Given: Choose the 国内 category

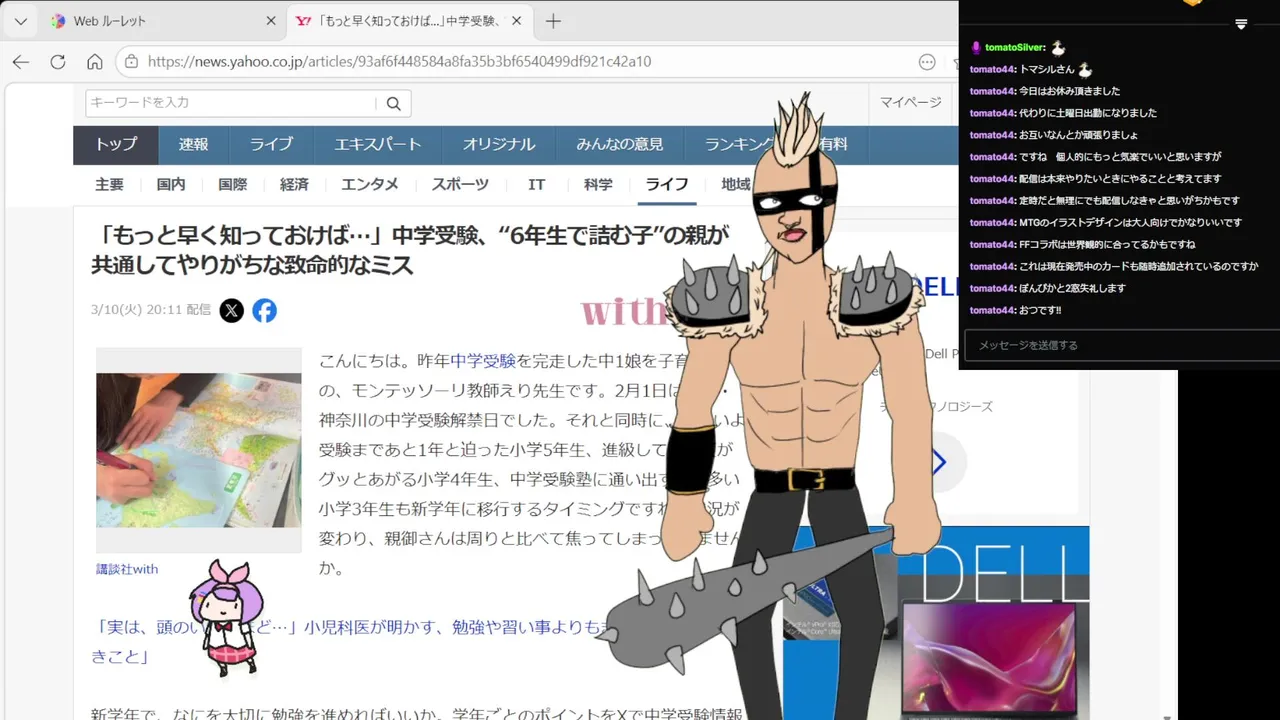Looking at the screenshot, I should 171,185.
